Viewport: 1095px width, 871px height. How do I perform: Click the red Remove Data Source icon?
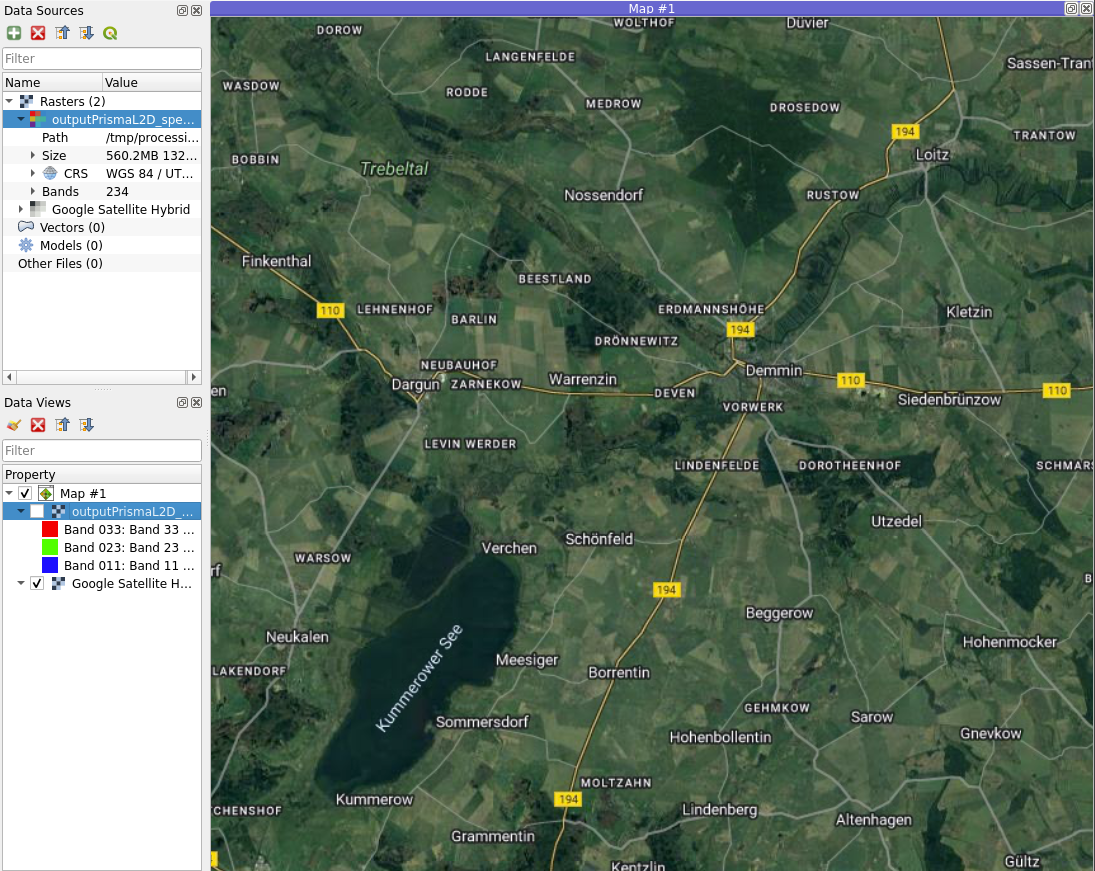[38, 33]
